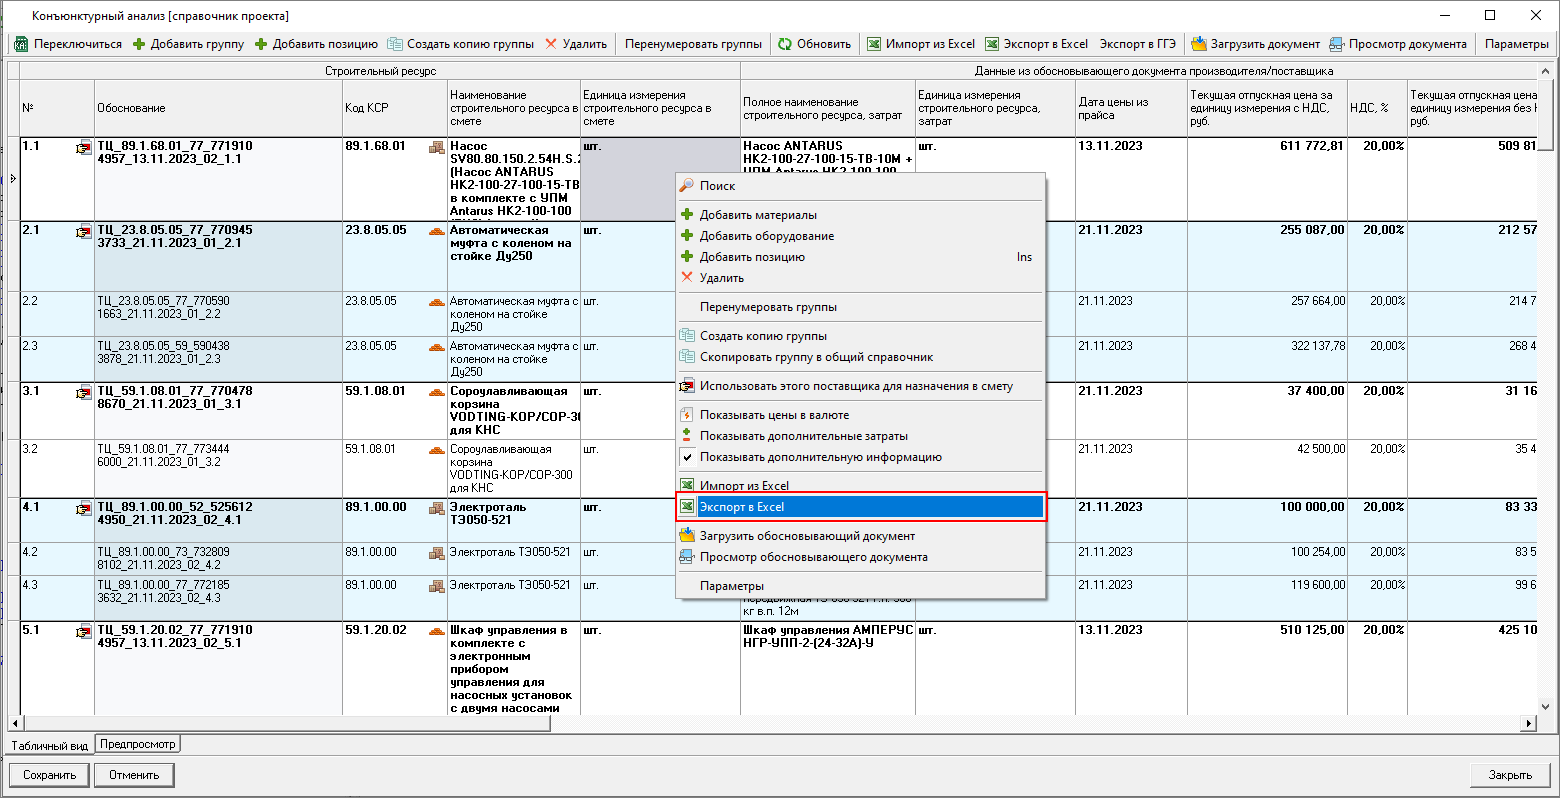Viewport: 1560px width, 798px height.
Task: Switch to the 'Предпросмотр' tab
Action: [138, 744]
